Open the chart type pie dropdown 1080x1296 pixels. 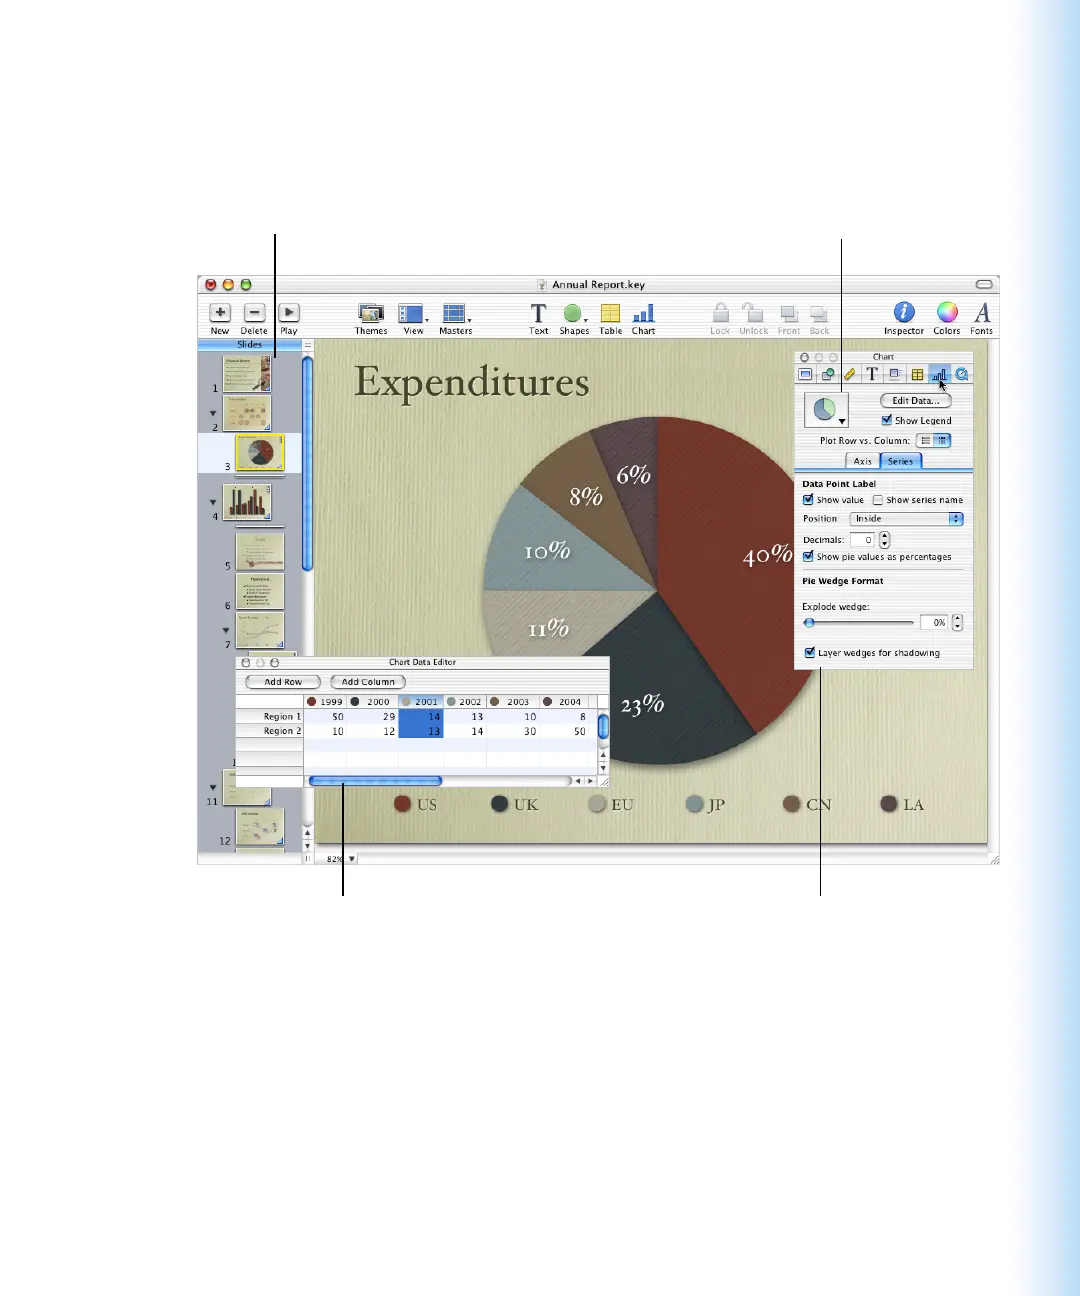point(826,409)
